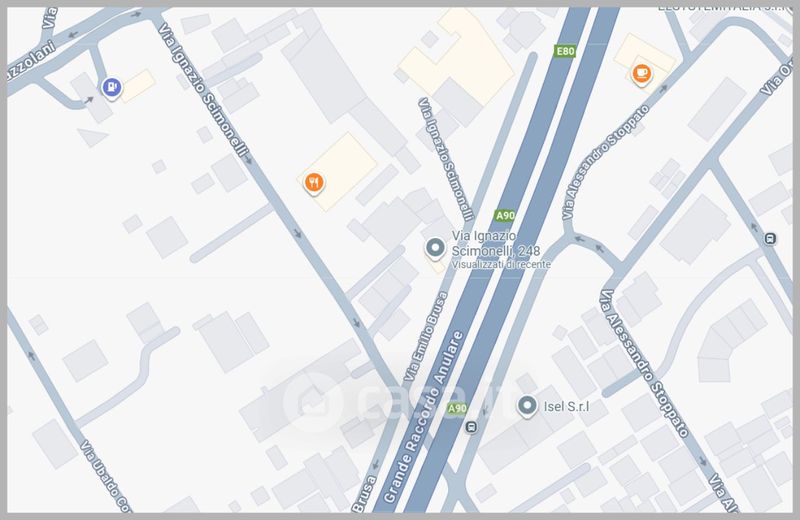
Task: Click the casa.it watermark logo
Action: coord(389,403)
